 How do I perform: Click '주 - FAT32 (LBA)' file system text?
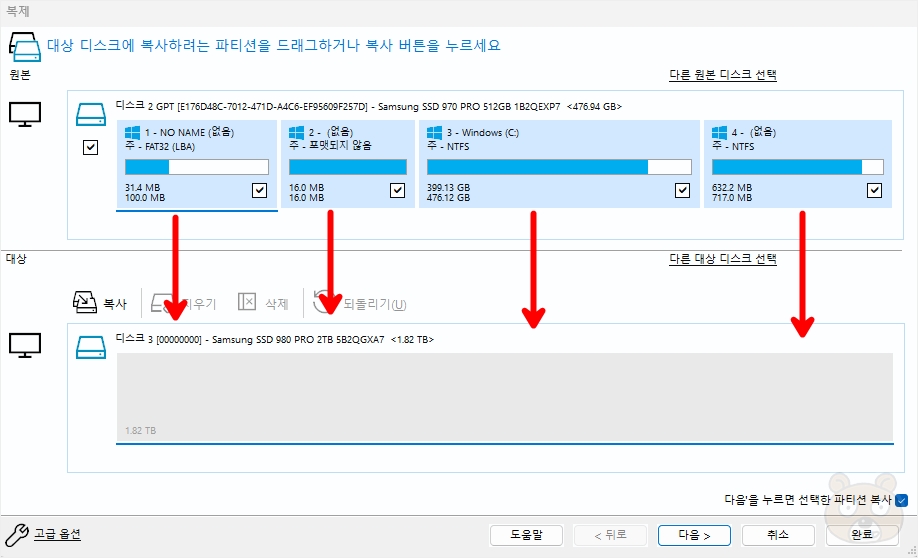(160, 146)
